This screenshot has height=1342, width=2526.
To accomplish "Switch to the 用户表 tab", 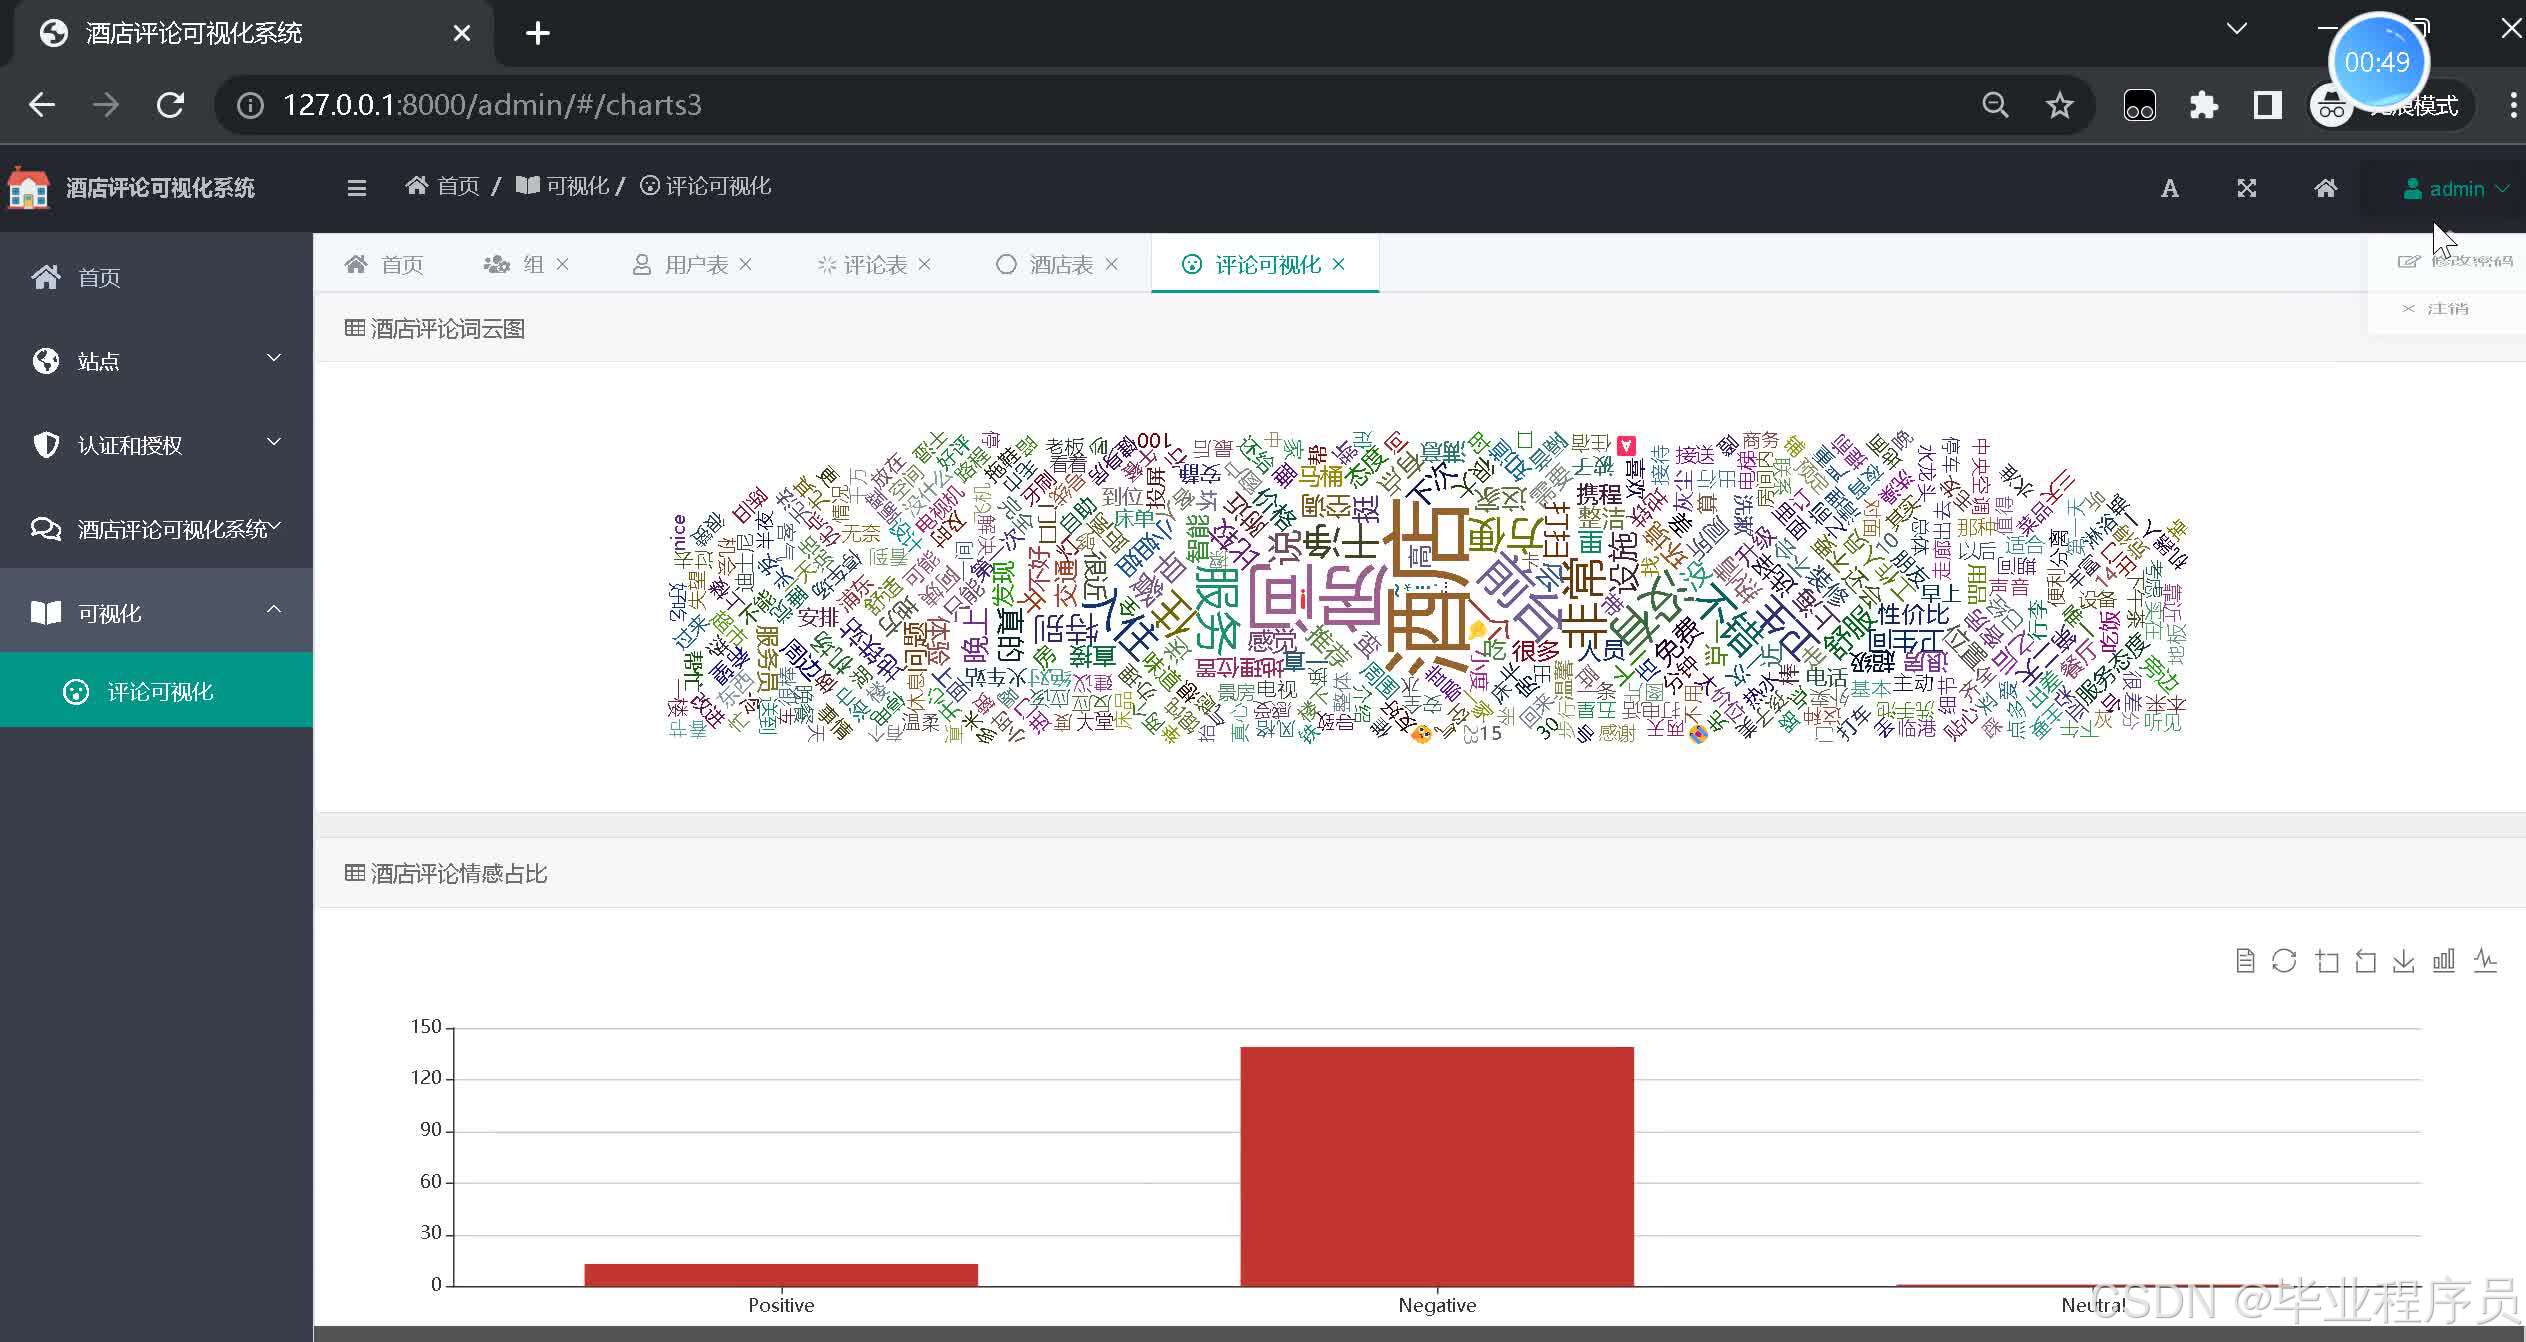I will coord(695,265).
